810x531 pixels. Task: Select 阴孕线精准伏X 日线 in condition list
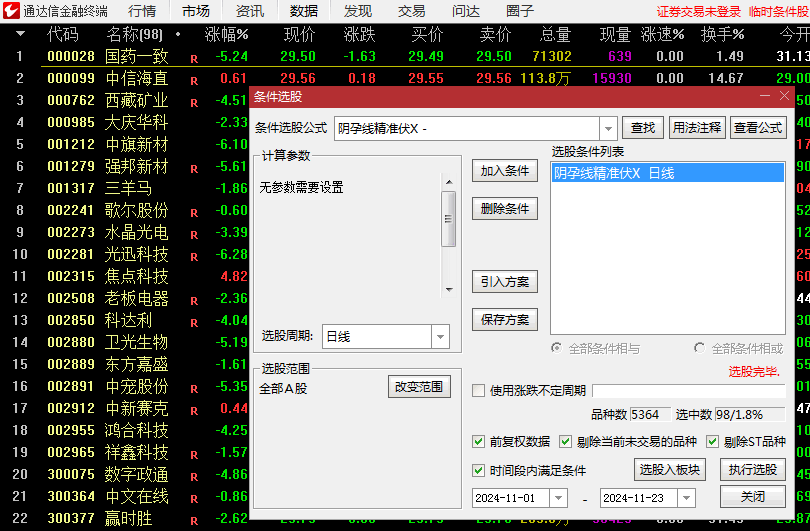pyautogui.click(x=667, y=173)
